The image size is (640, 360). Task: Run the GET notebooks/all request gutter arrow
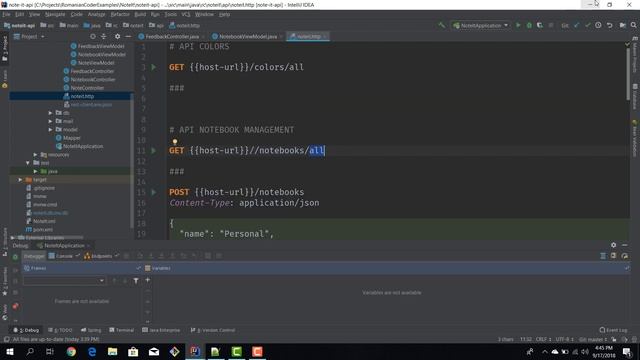tap(154, 150)
